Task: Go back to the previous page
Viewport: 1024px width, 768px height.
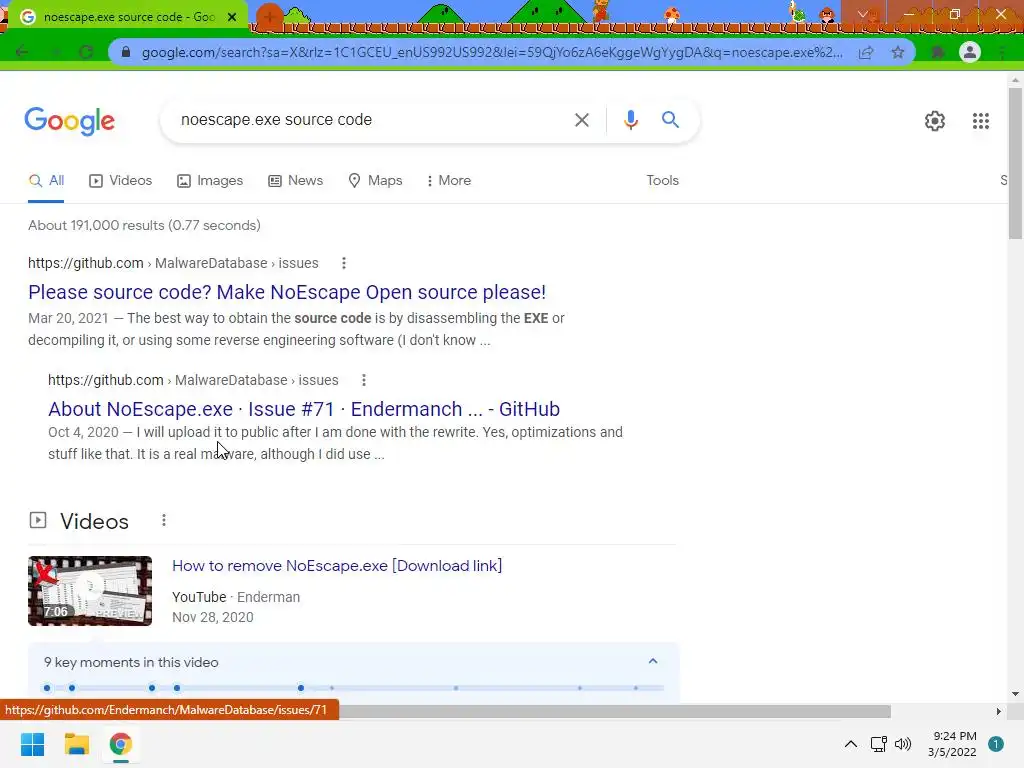Action: coord(22,52)
